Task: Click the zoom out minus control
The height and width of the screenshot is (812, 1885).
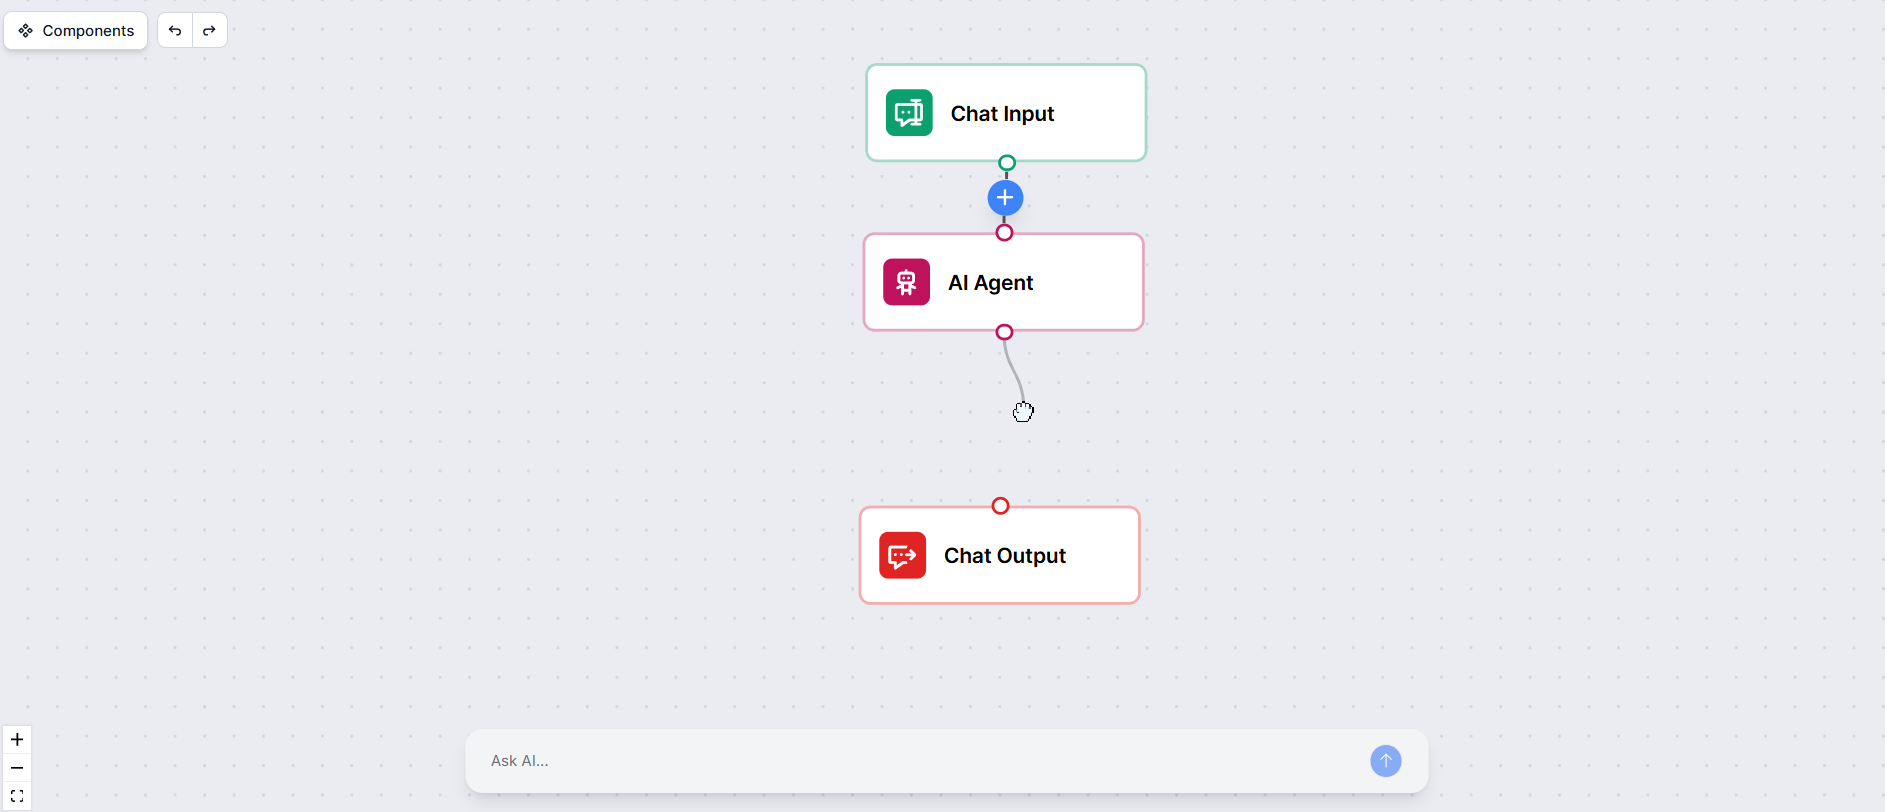Action: (17, 767)
